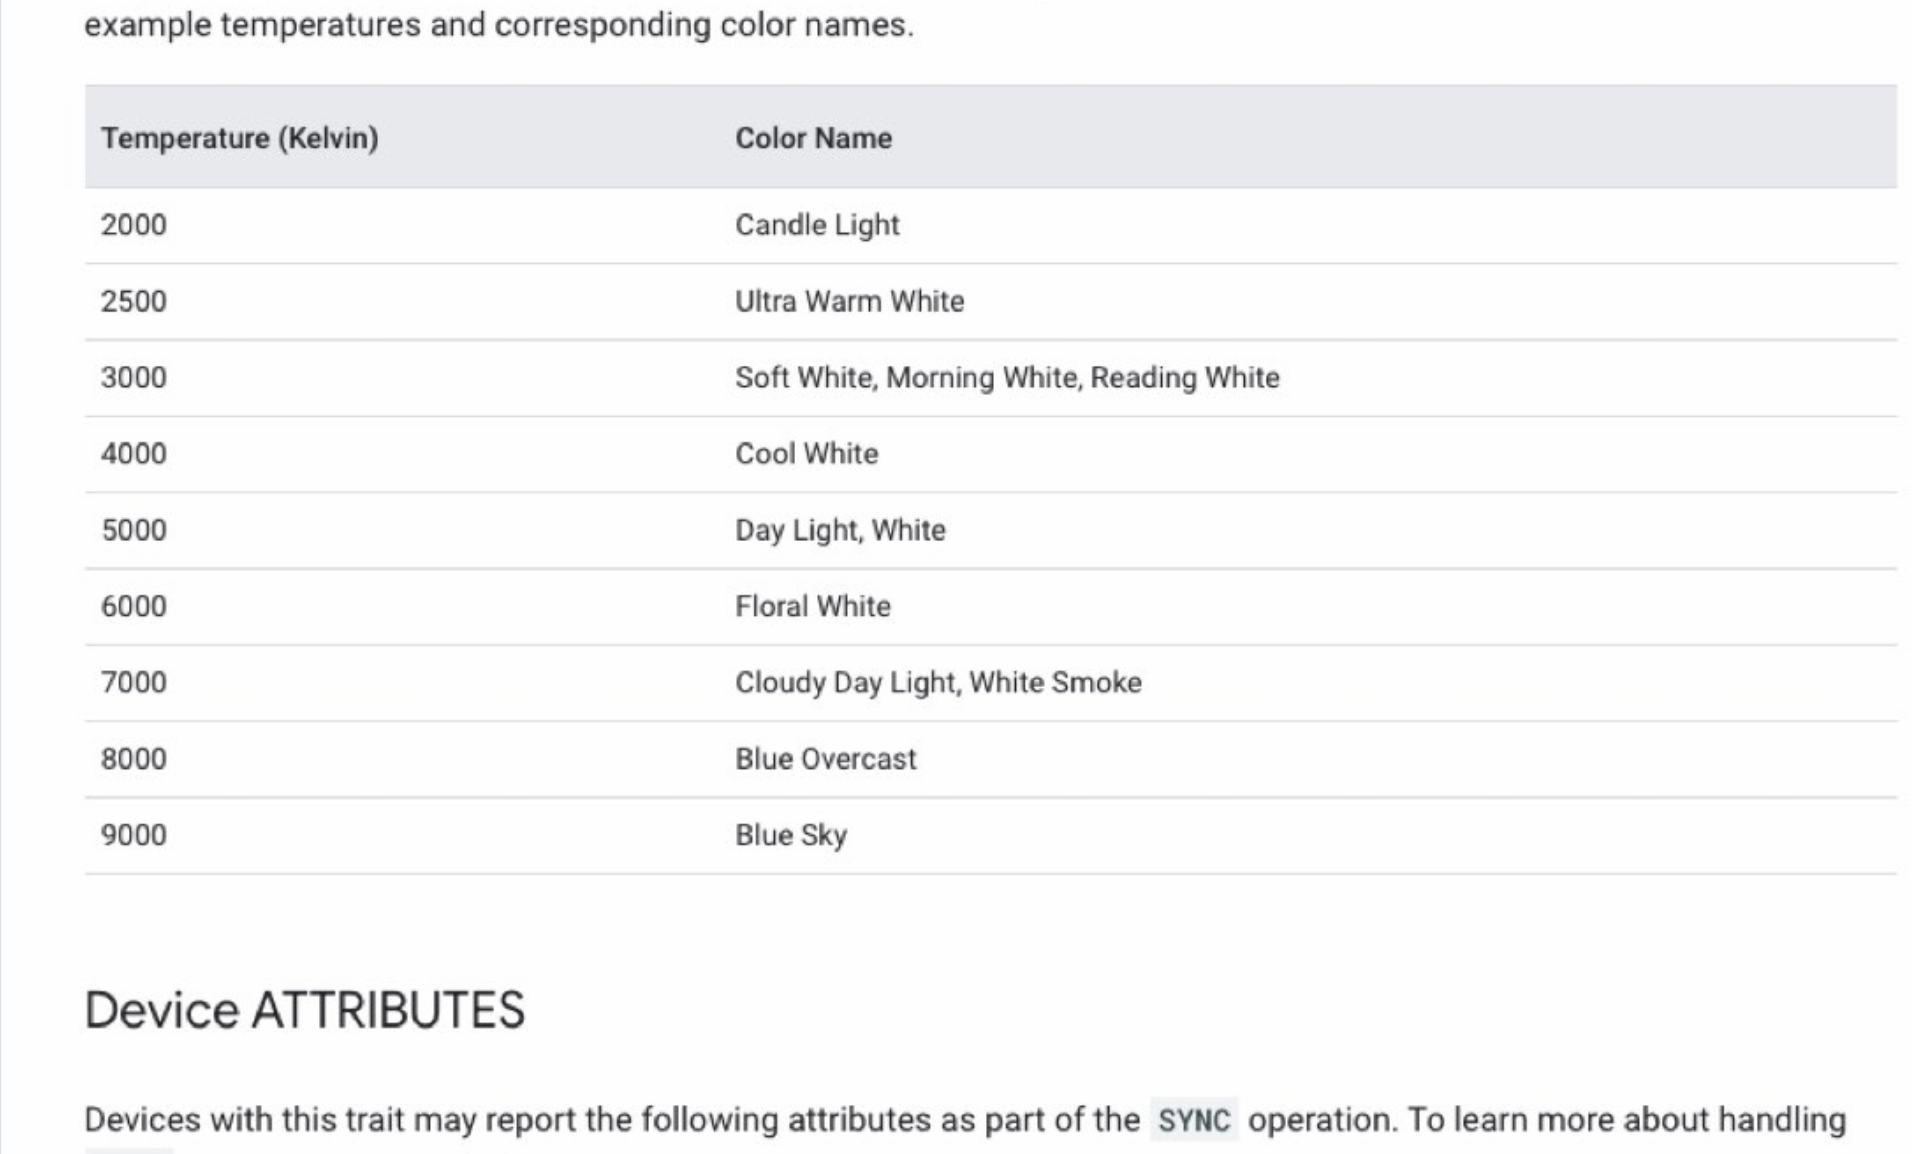Click the SYNC code keyword
The width and height of the screenshot is (1912, 1154).
tap(1193, 1120)
